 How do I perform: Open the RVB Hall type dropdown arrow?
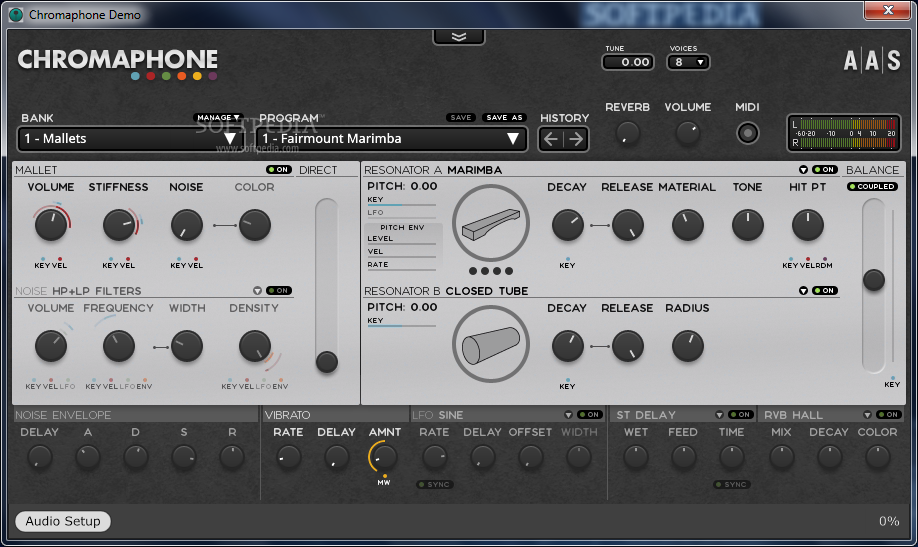click(x=867, y=415)
